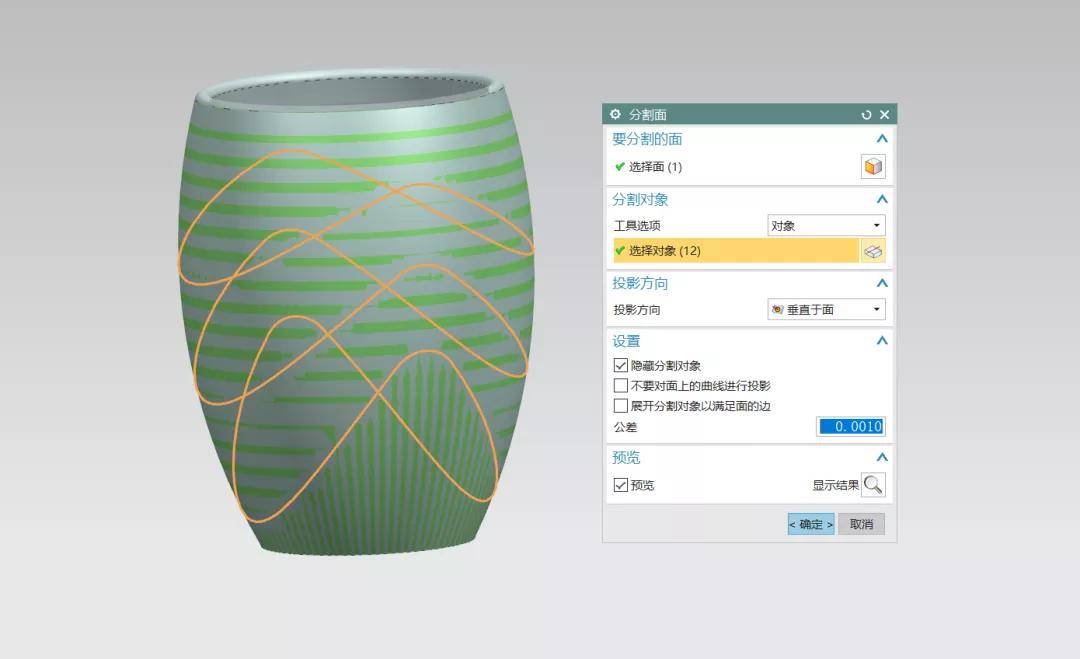
Task: Click the 公差 tolerance input field
Action: (850, 427)
